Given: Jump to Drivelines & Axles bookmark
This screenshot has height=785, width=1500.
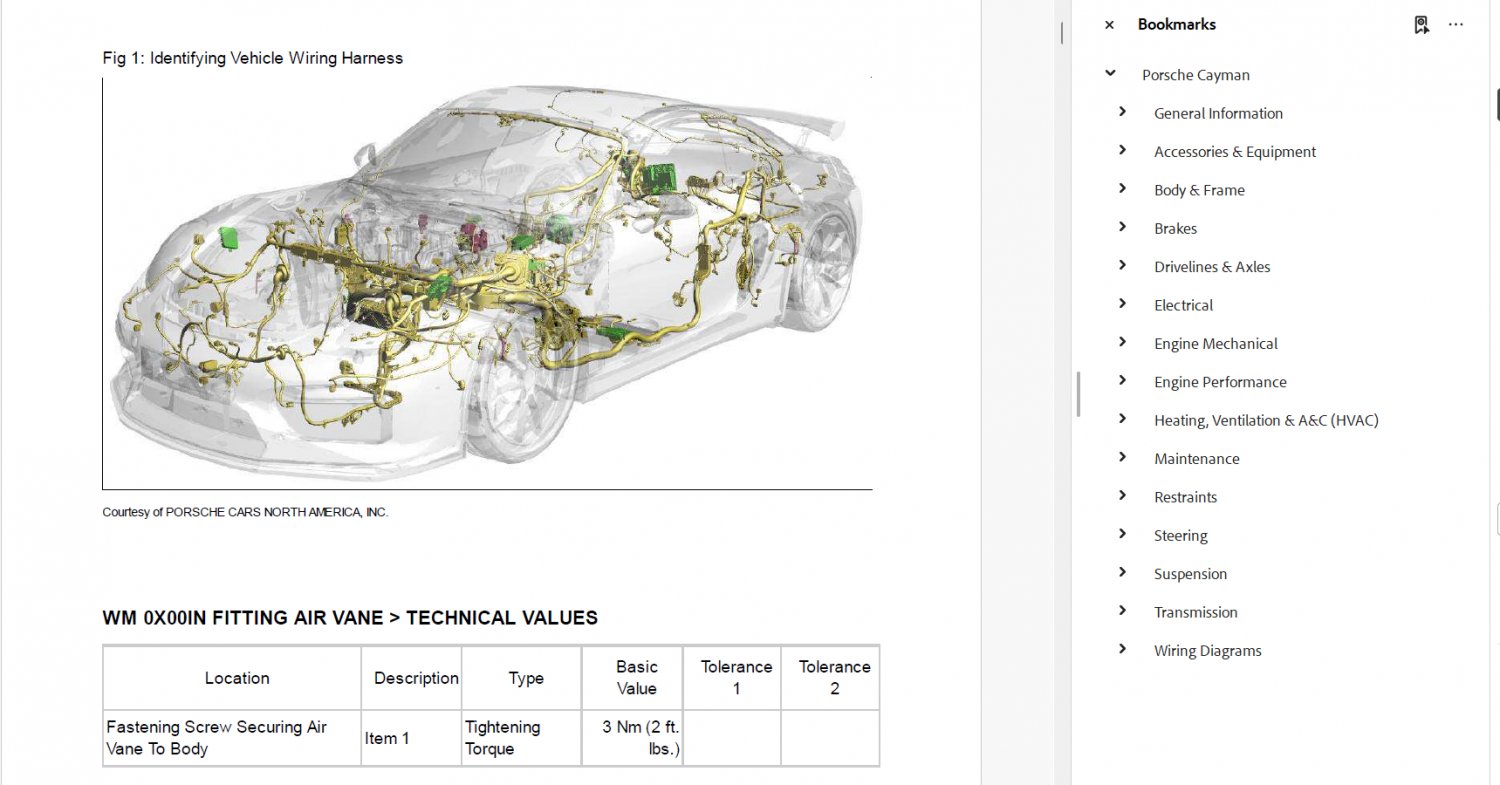Looking at the screenshot, I should tap(1212, 267).
